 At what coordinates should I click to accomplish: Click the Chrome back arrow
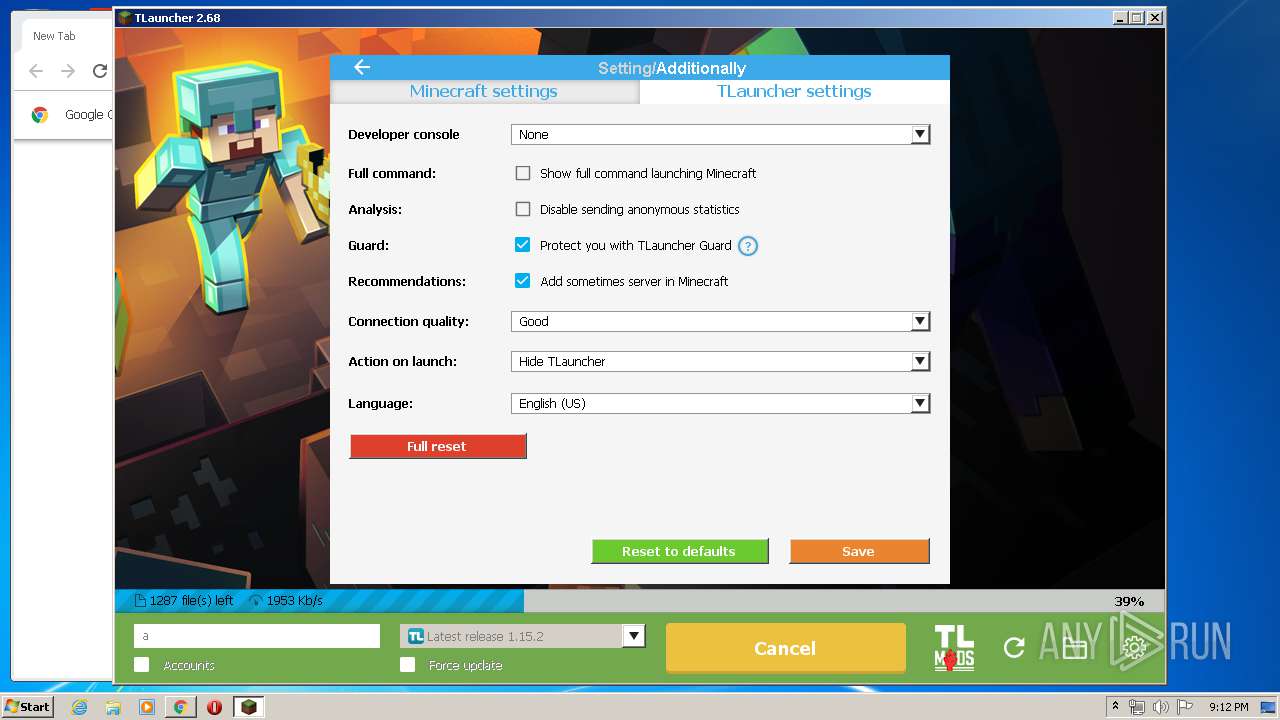pos(36,71)
